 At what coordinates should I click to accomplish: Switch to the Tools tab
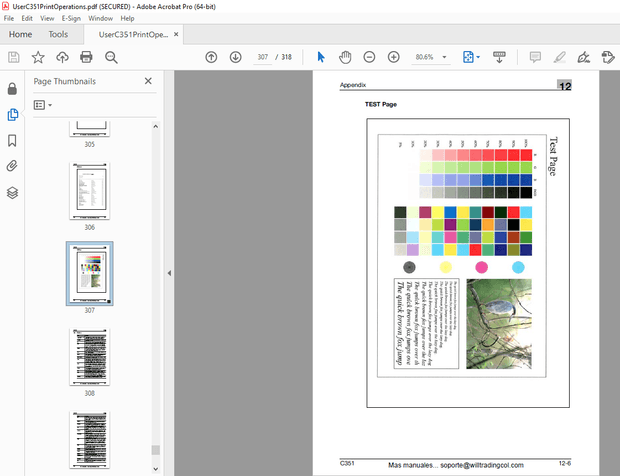[58, 34]
